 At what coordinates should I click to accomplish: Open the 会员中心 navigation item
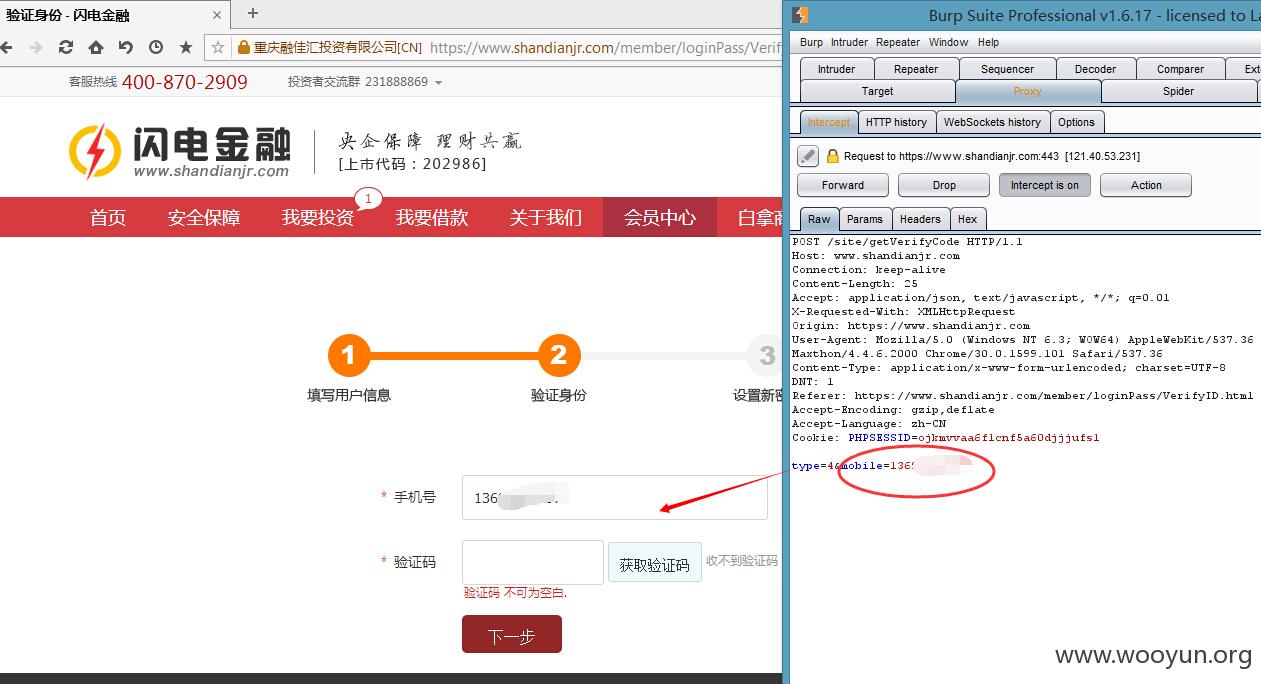660,217
